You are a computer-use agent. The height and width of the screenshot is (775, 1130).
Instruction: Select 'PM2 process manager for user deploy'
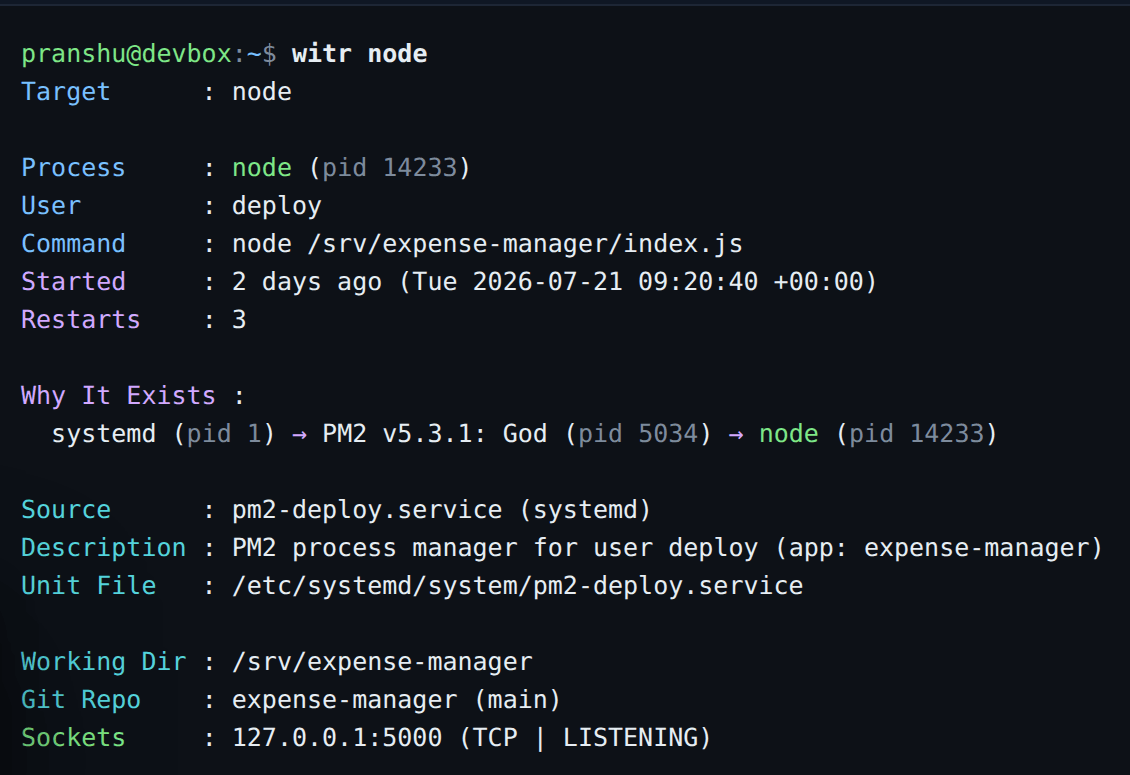click(x=495, y=548)
